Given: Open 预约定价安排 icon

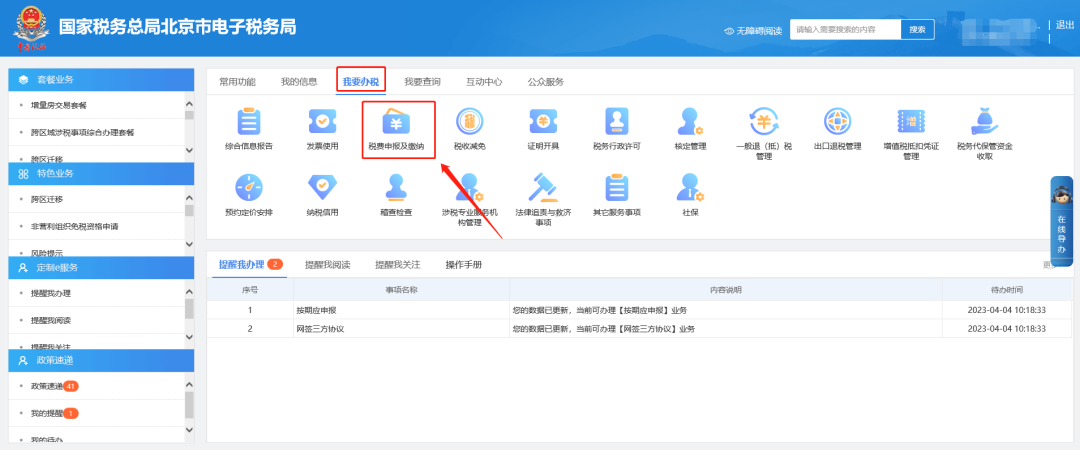Looking at the screenshot, I should coord(249,187).
